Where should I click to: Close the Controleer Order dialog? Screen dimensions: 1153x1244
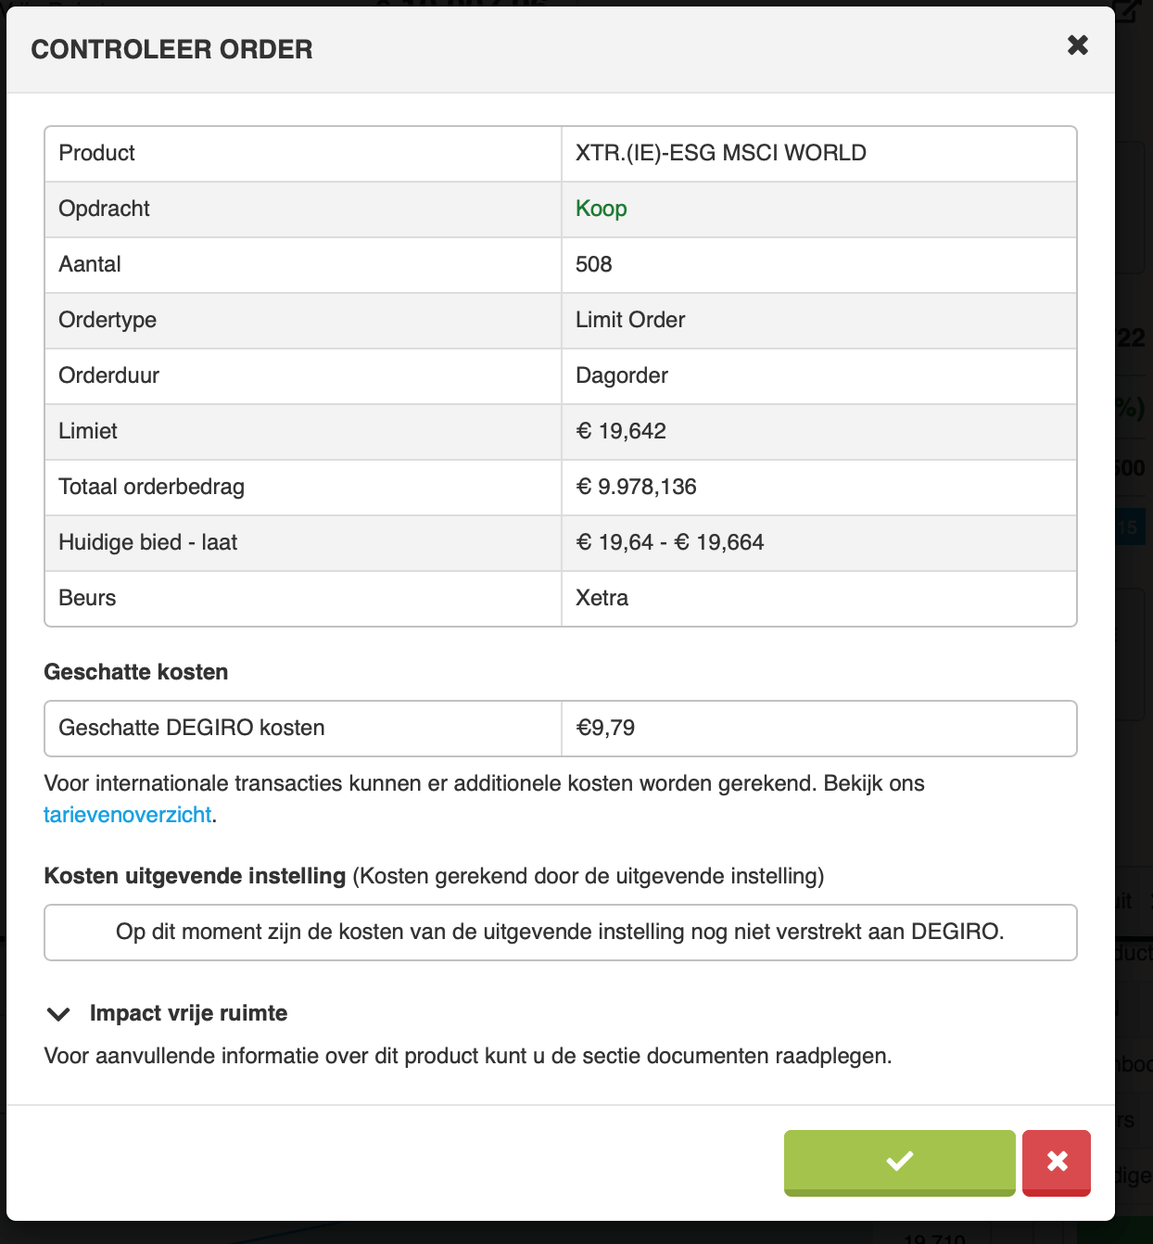click(x=1077, y=45)
